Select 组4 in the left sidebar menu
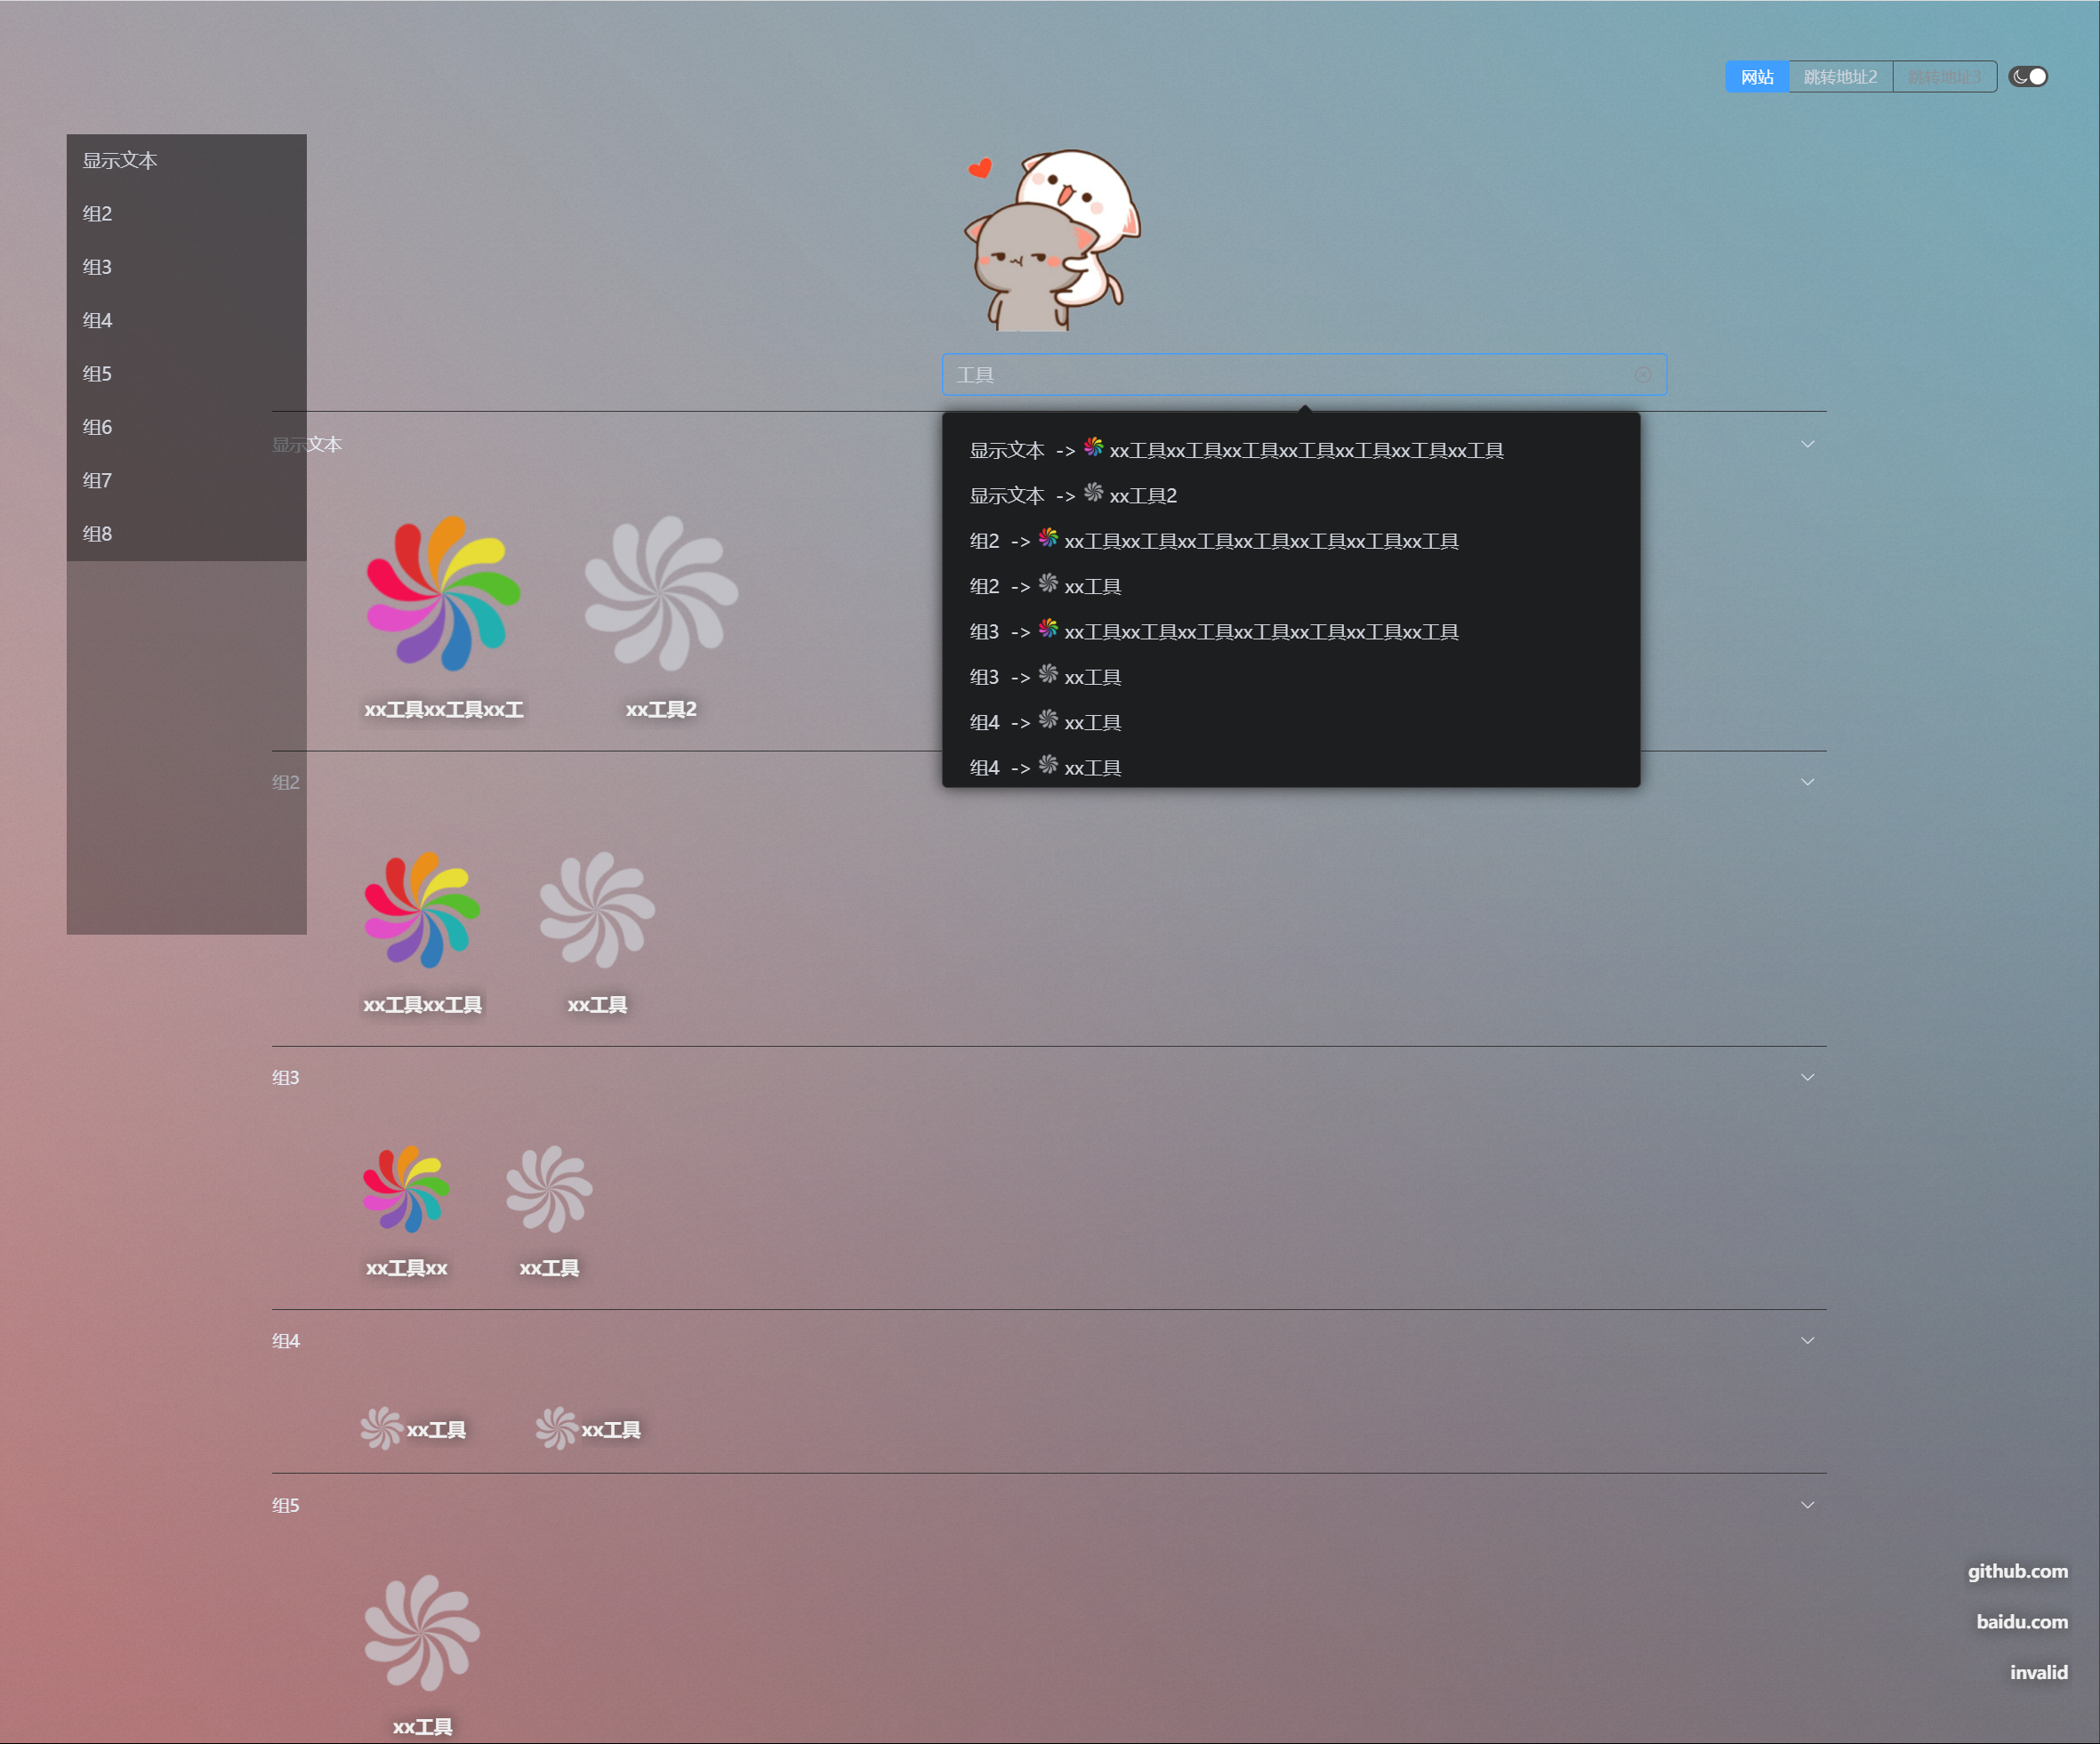Image resolution: width=2100 pixels, height=1744 pixels. click(x=98, y=320)
